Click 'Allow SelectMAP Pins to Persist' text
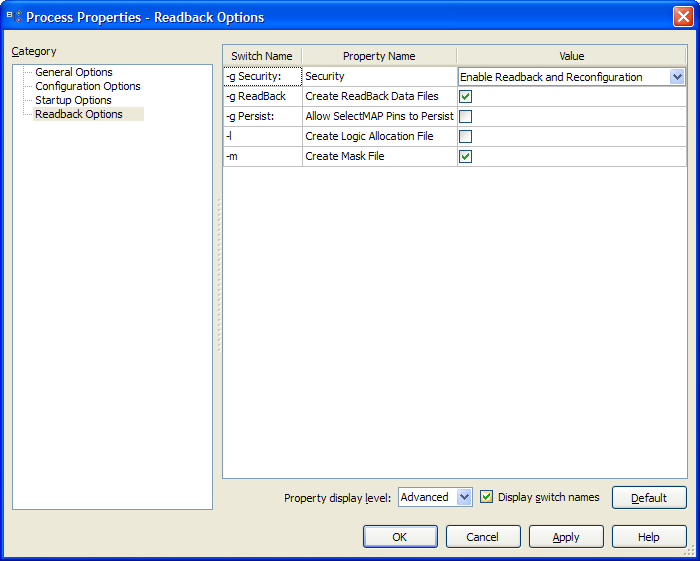 (379, 116)
